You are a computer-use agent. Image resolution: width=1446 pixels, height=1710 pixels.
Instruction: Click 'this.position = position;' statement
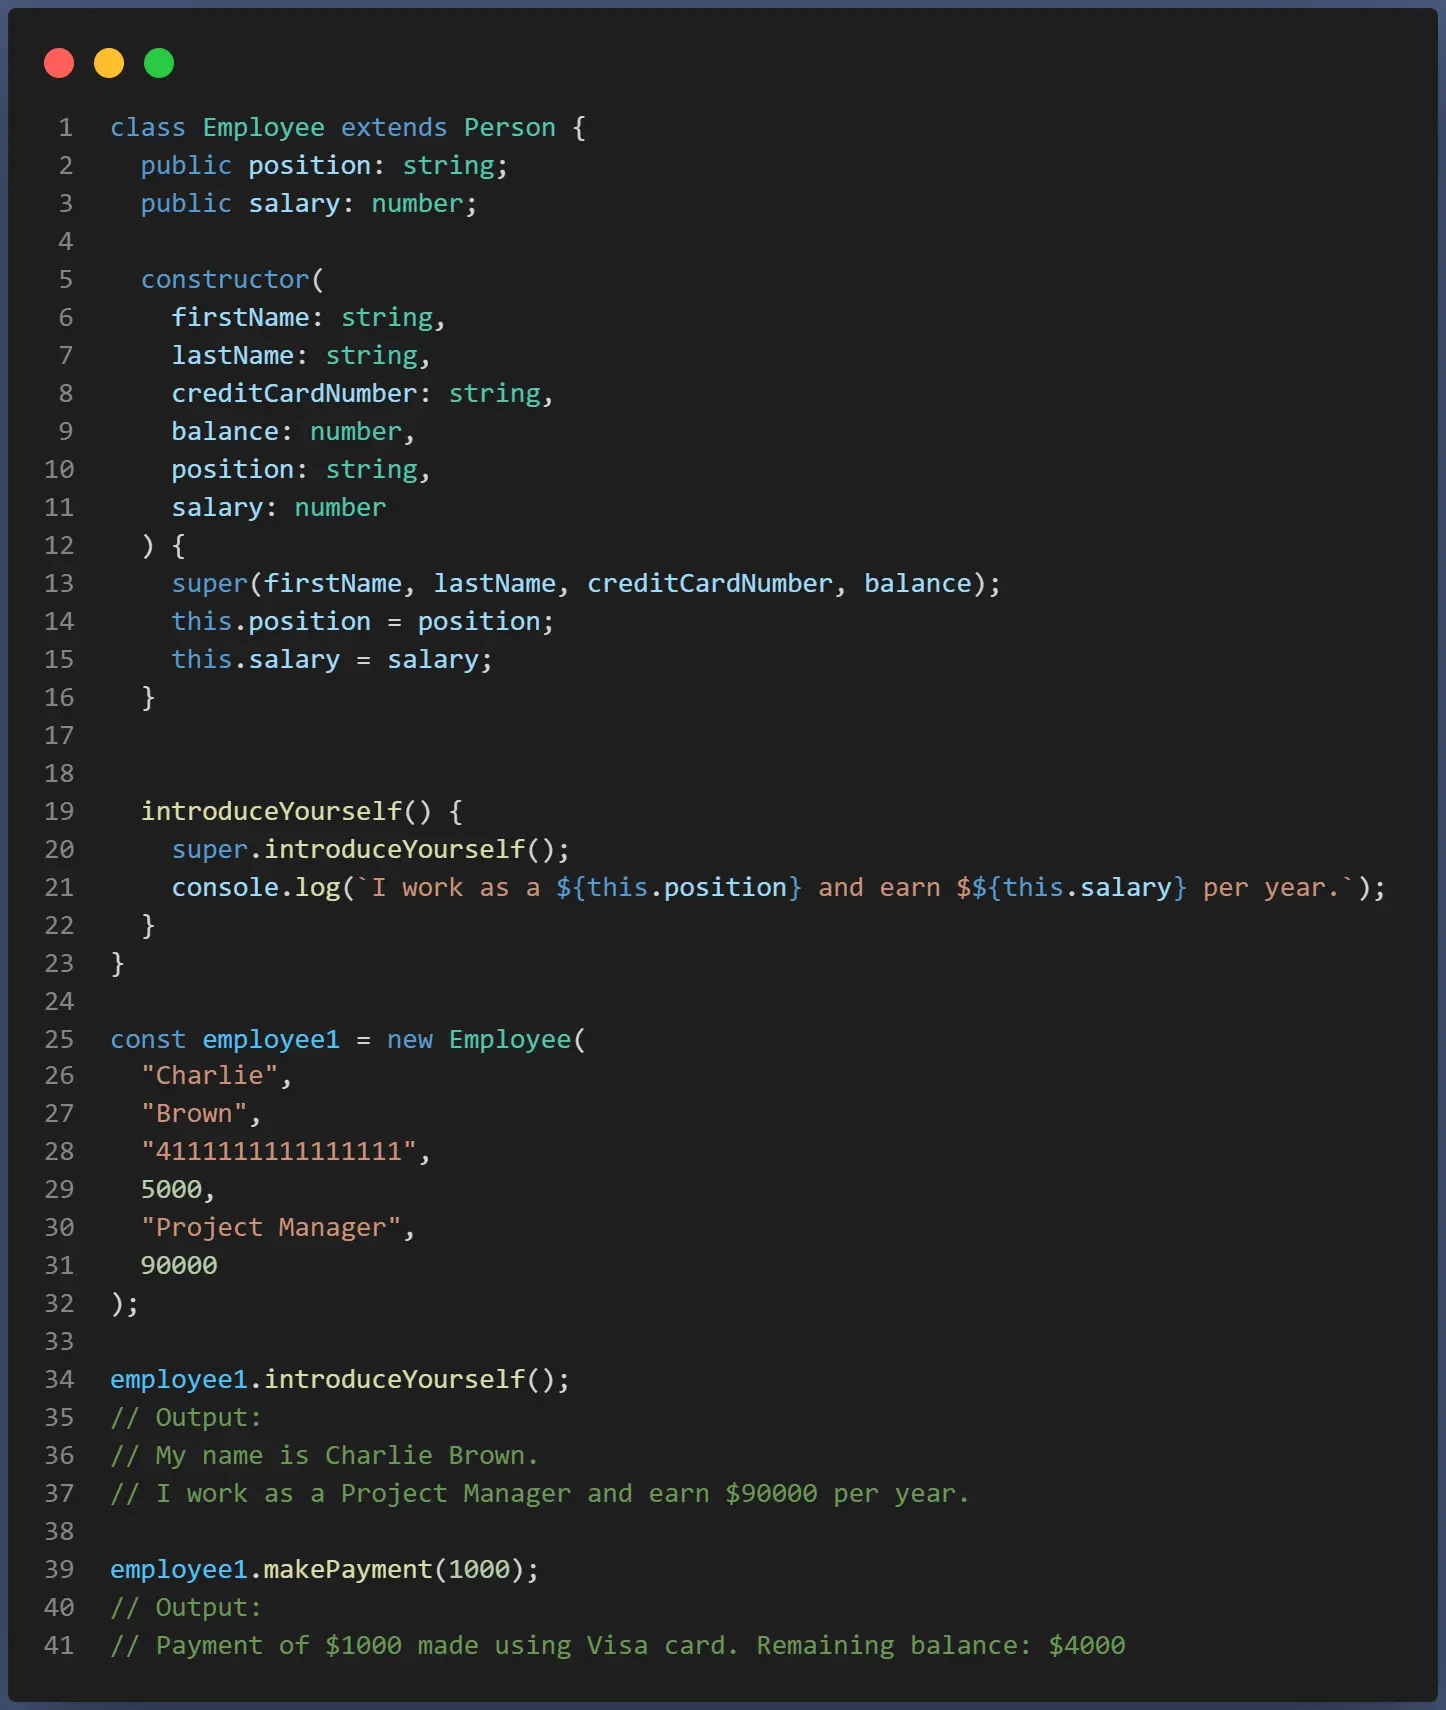(362, 622)
